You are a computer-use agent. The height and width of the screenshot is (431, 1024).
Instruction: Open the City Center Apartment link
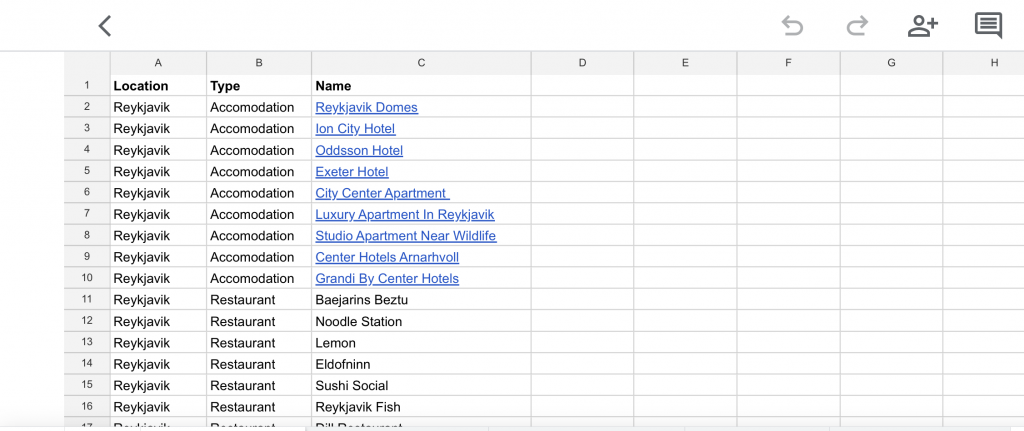(x=383, y=193)
